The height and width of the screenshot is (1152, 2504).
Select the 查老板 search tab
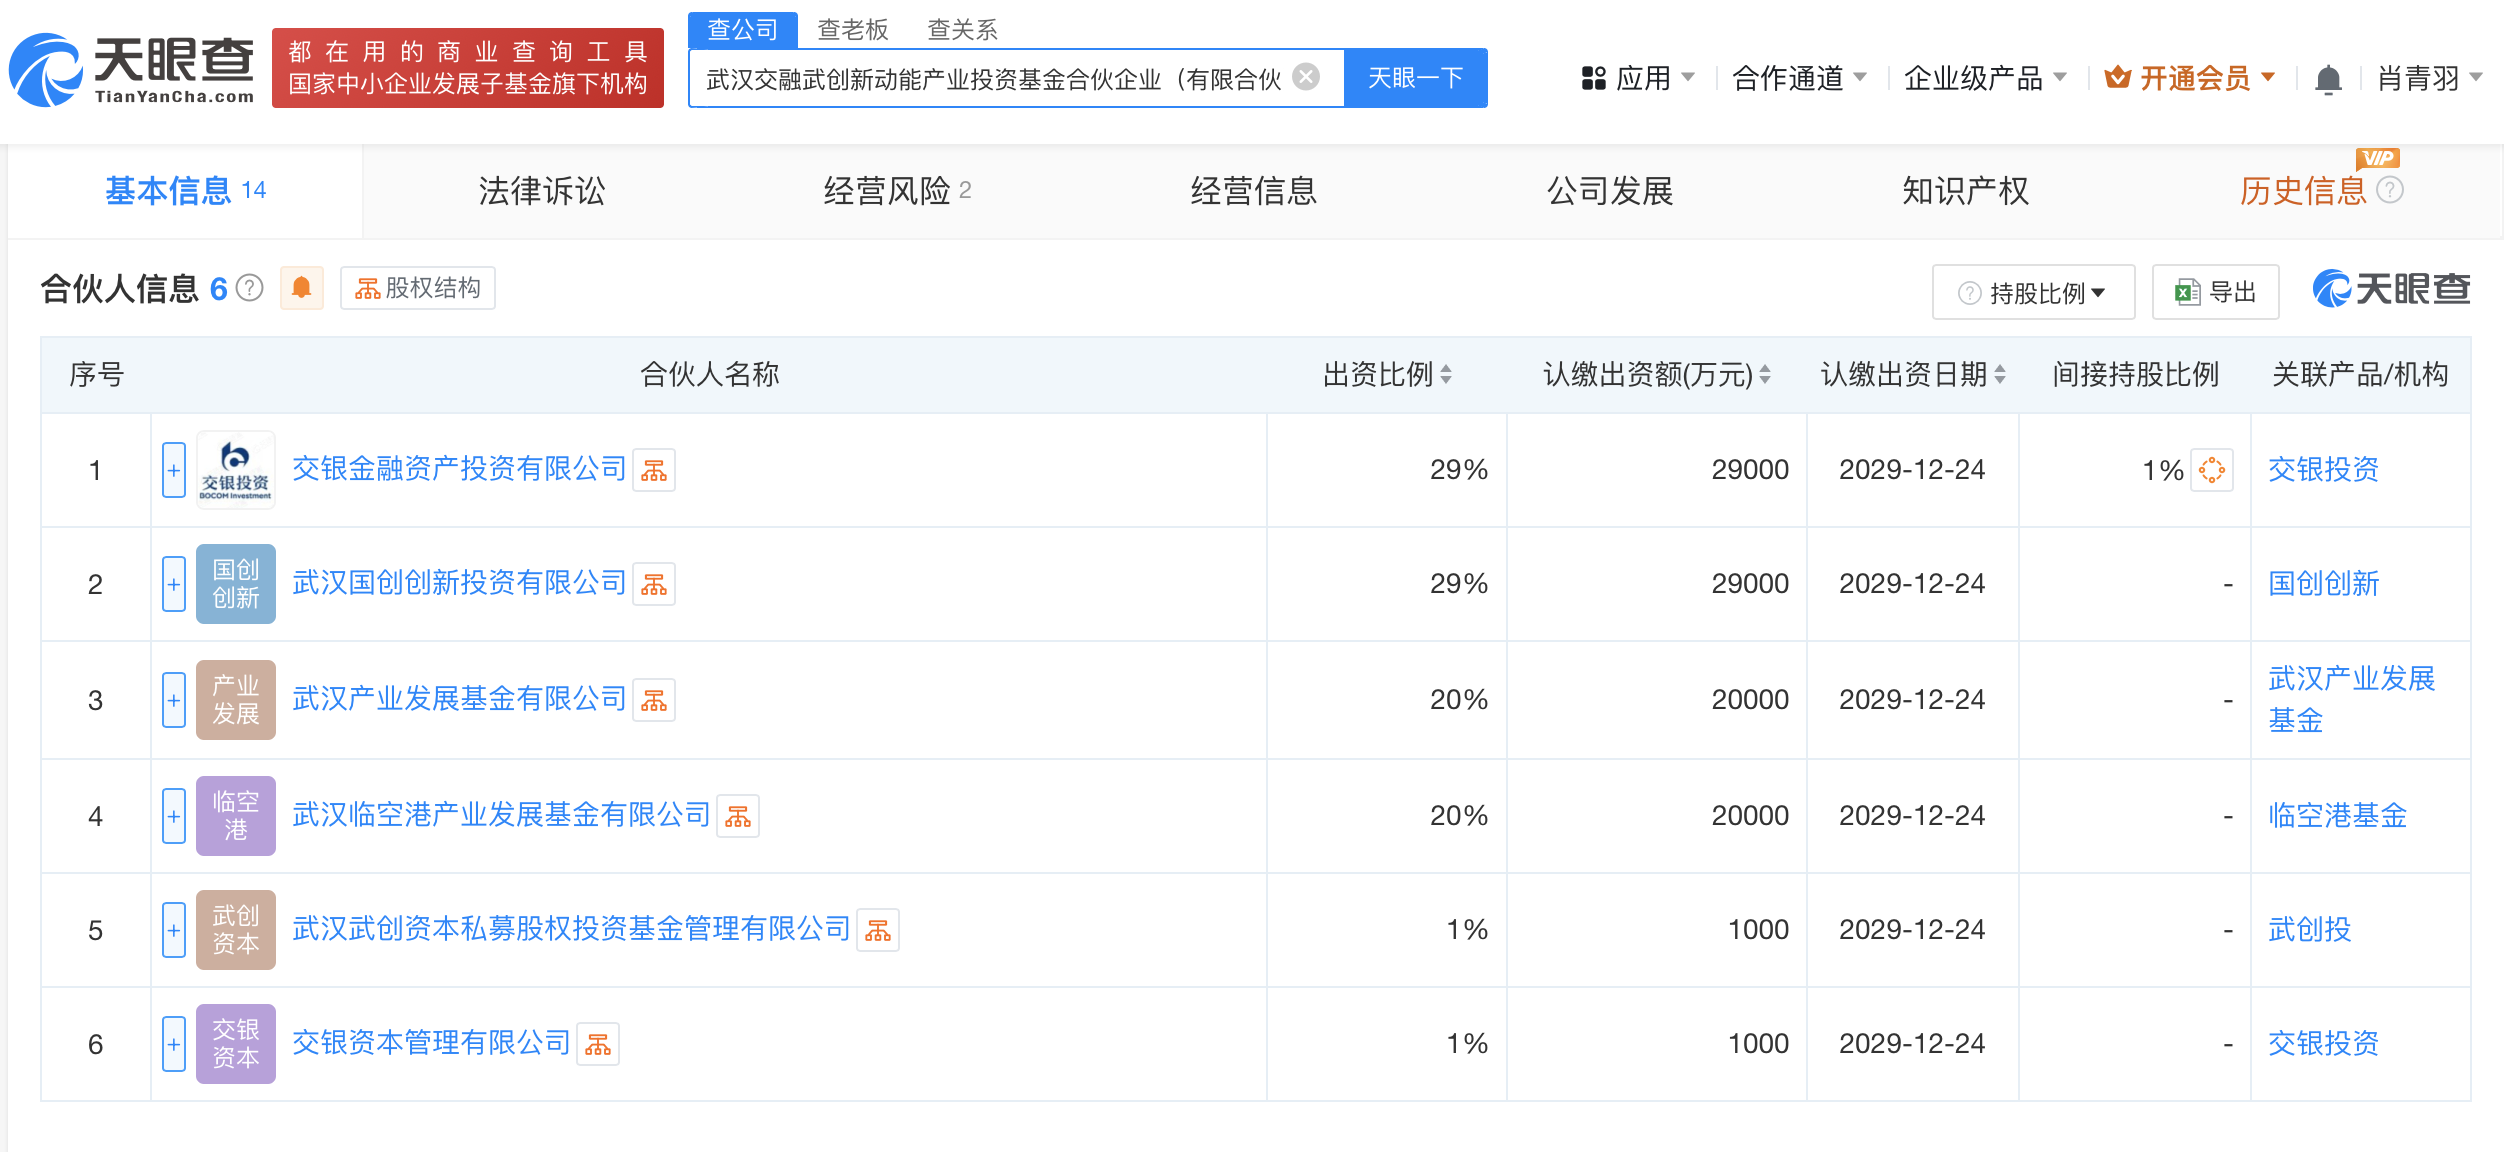point(852,29)
